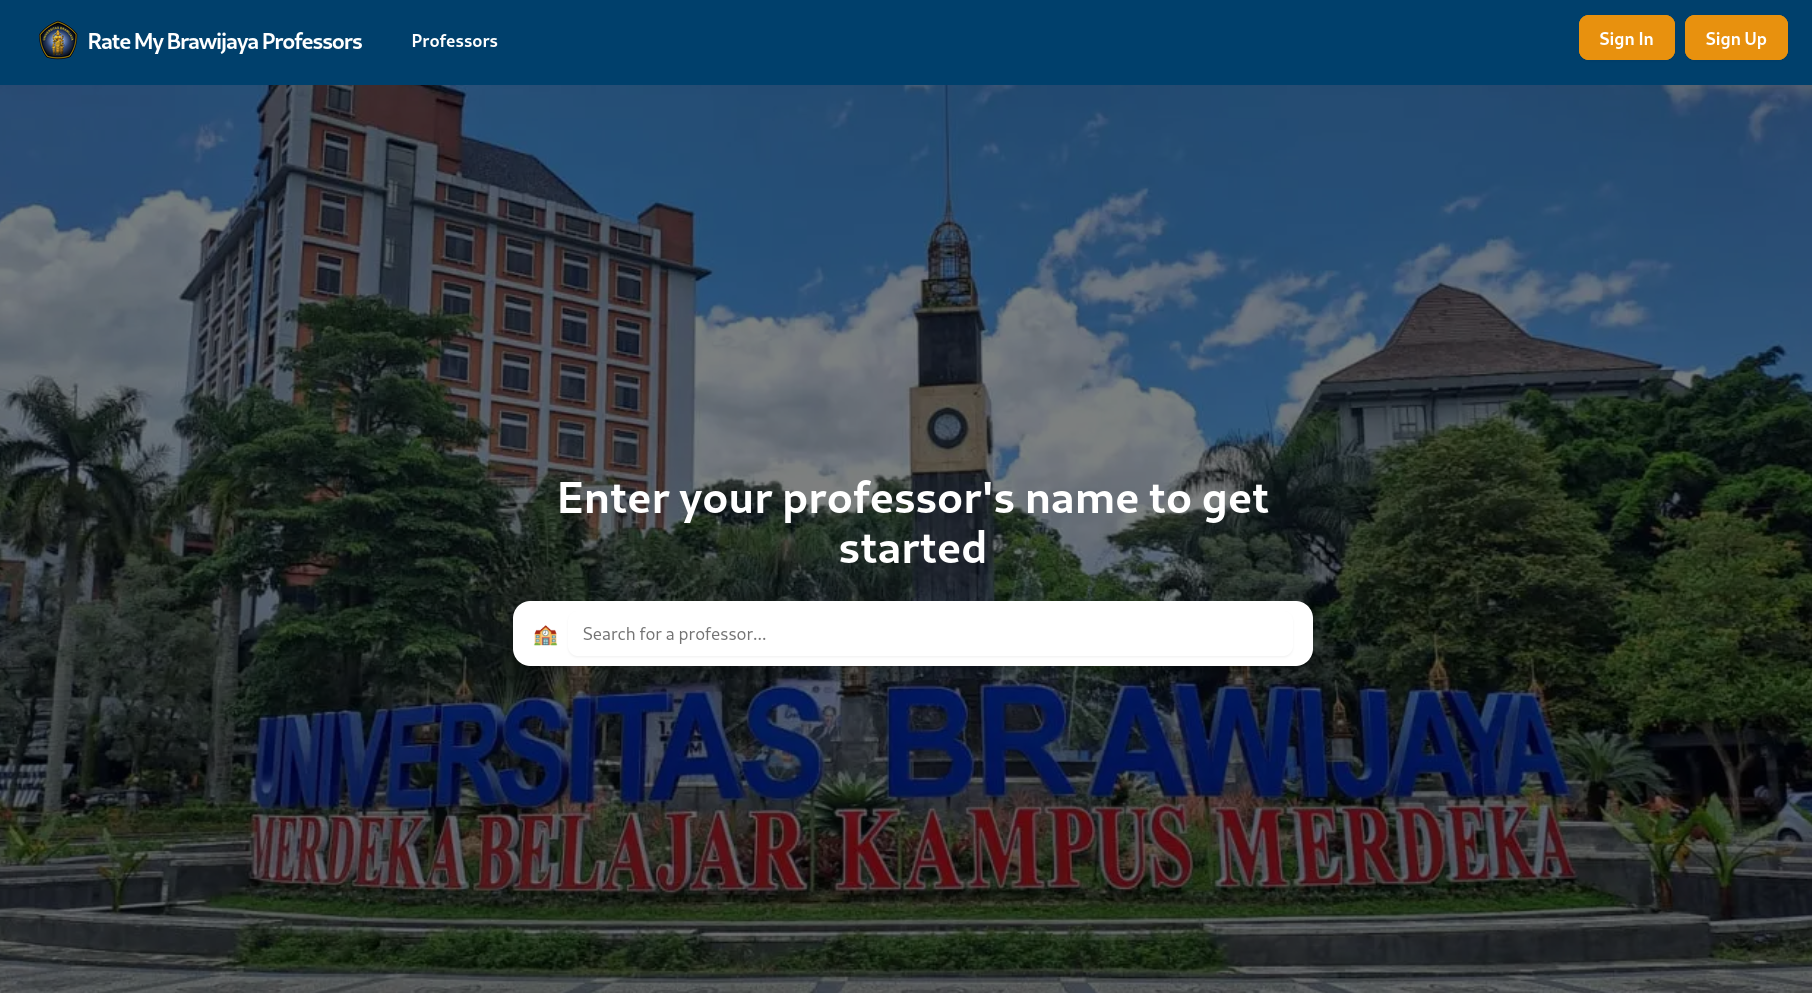The width and height of the screenshot is (1812, 993).
Task: Go to the Professors nav item
Action: tap(454, 41)
